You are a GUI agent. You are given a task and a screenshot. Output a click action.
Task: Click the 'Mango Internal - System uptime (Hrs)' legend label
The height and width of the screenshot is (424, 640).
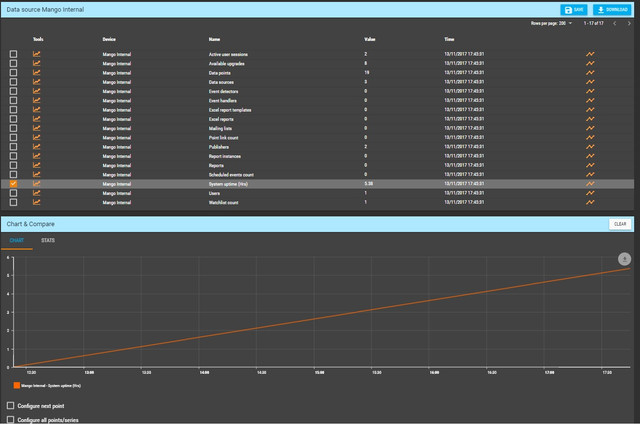pos(51,386)
